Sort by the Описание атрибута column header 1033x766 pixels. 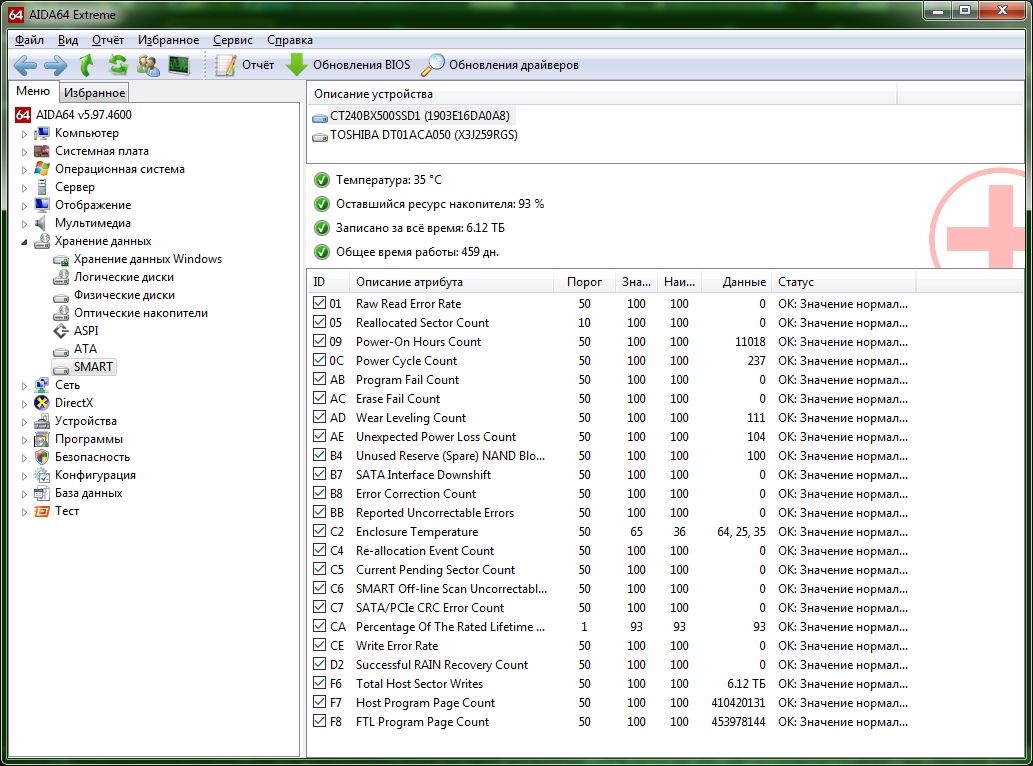coord(409,282)
